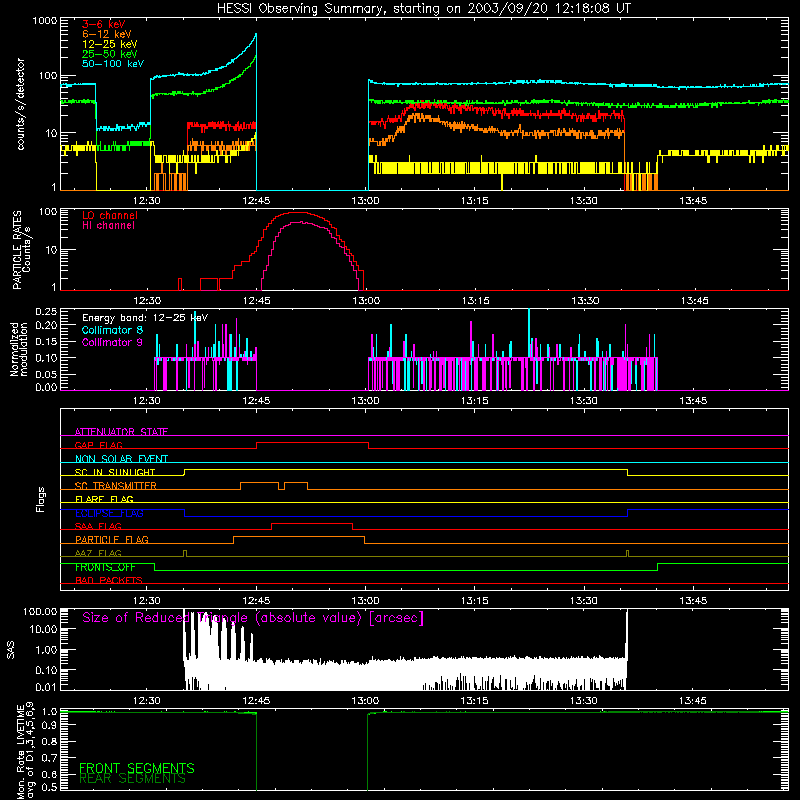Click the 'GAP FLAG' label
This screenshot has width=800, height=800.
(98, 445)
